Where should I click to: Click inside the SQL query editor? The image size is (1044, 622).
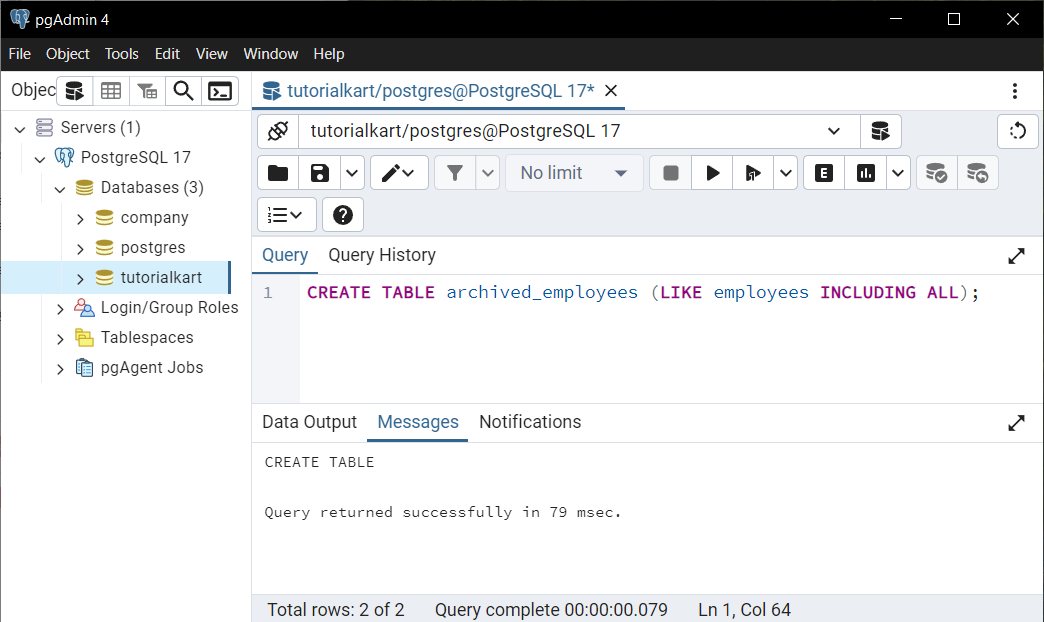point(660,340)
